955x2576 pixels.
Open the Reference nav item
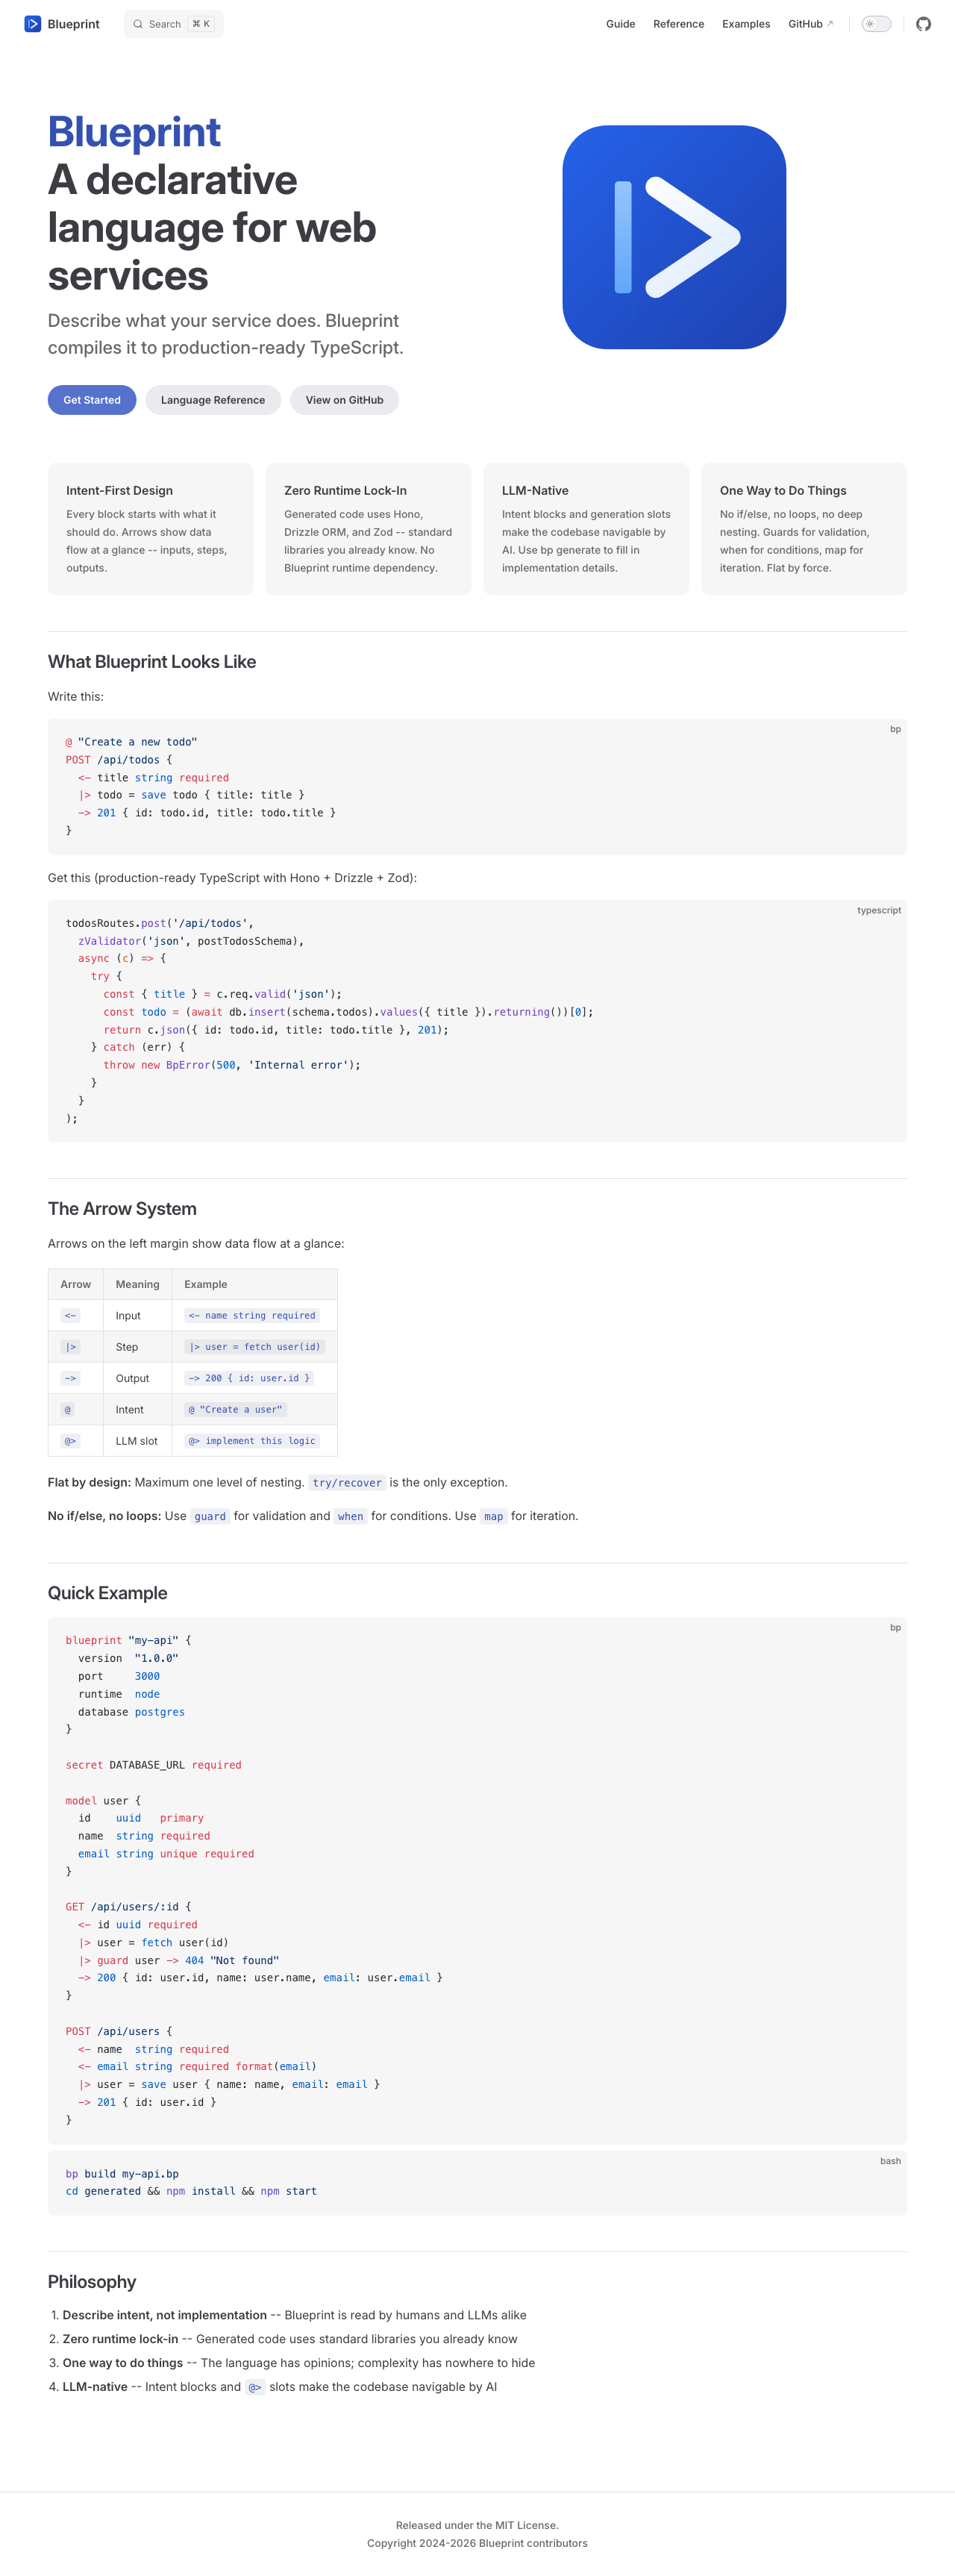point(678,24)
